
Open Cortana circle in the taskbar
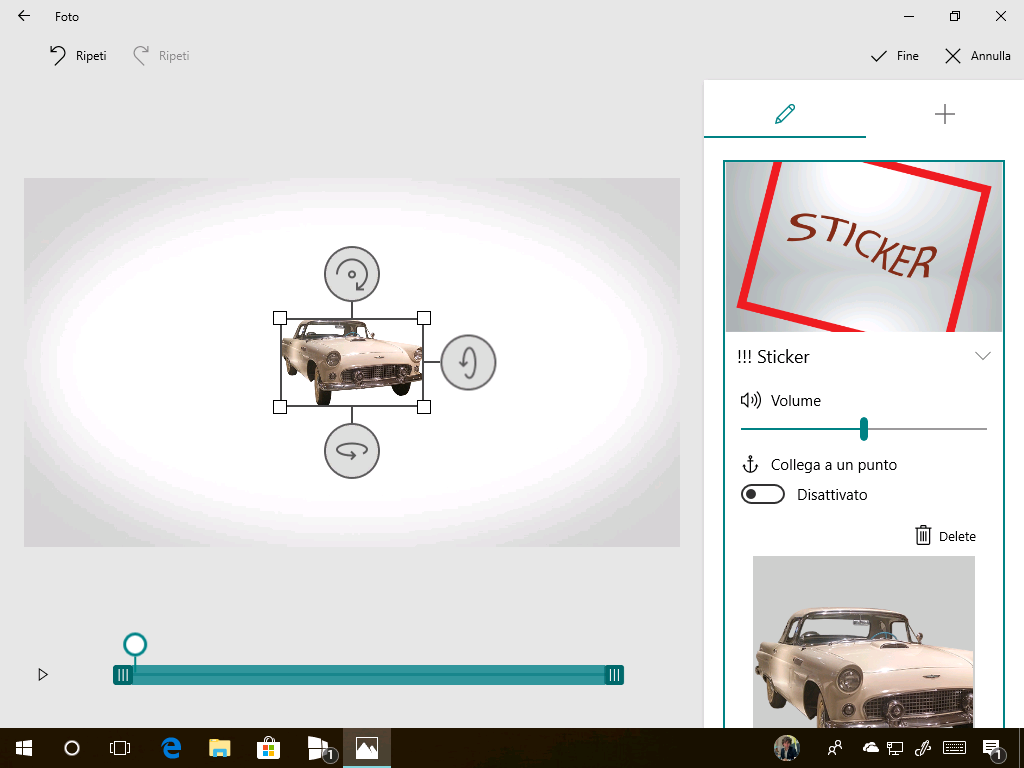click(72, 748)
